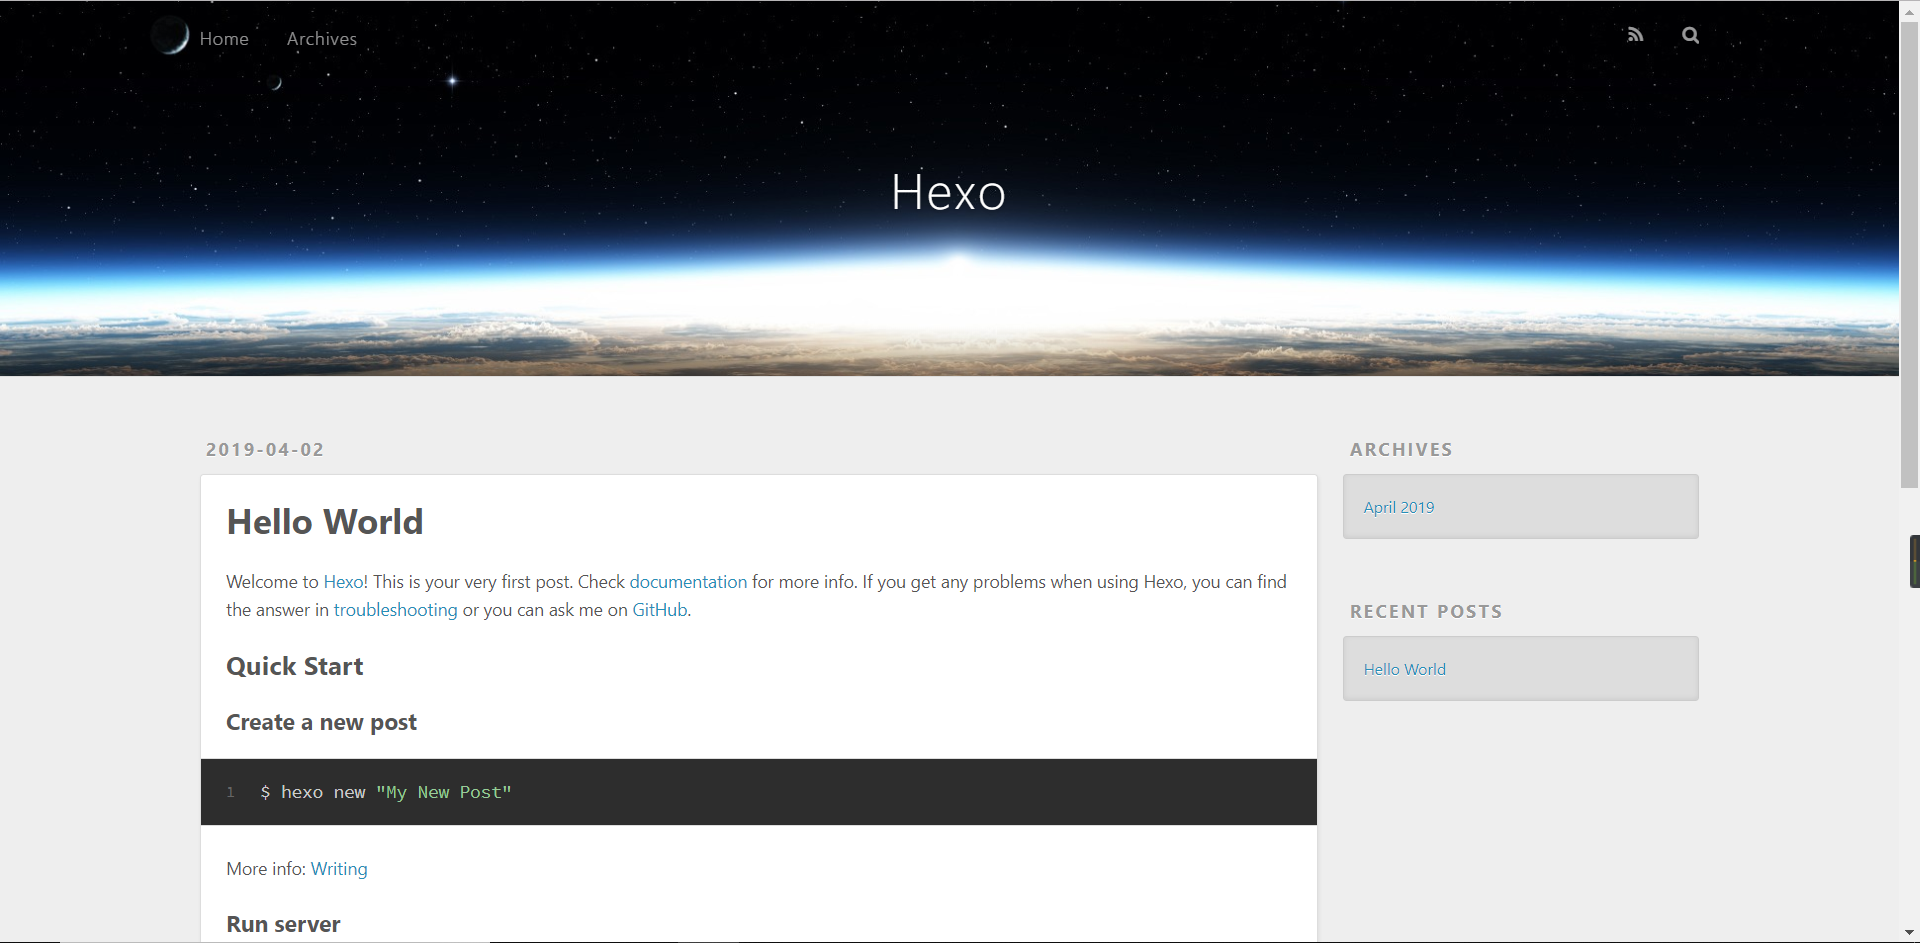Click the scrollbar down arrow
1920x943 pixels.
pos(1909,932)
